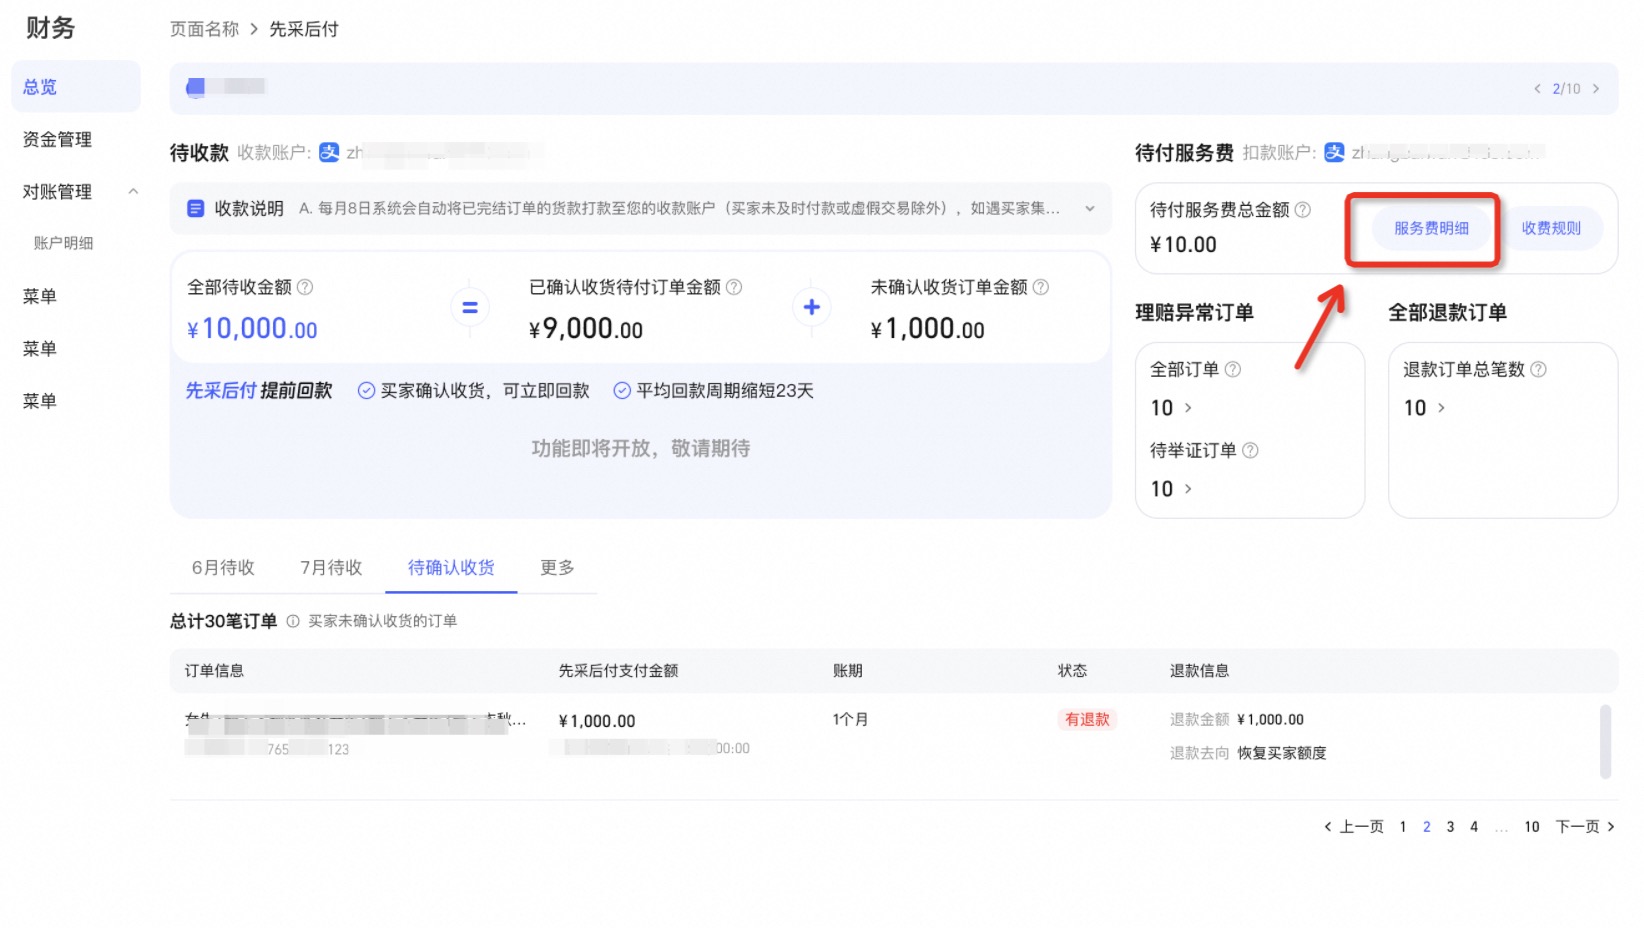Click help icon next to 未确认收货订单金额

click(1041, 287)
